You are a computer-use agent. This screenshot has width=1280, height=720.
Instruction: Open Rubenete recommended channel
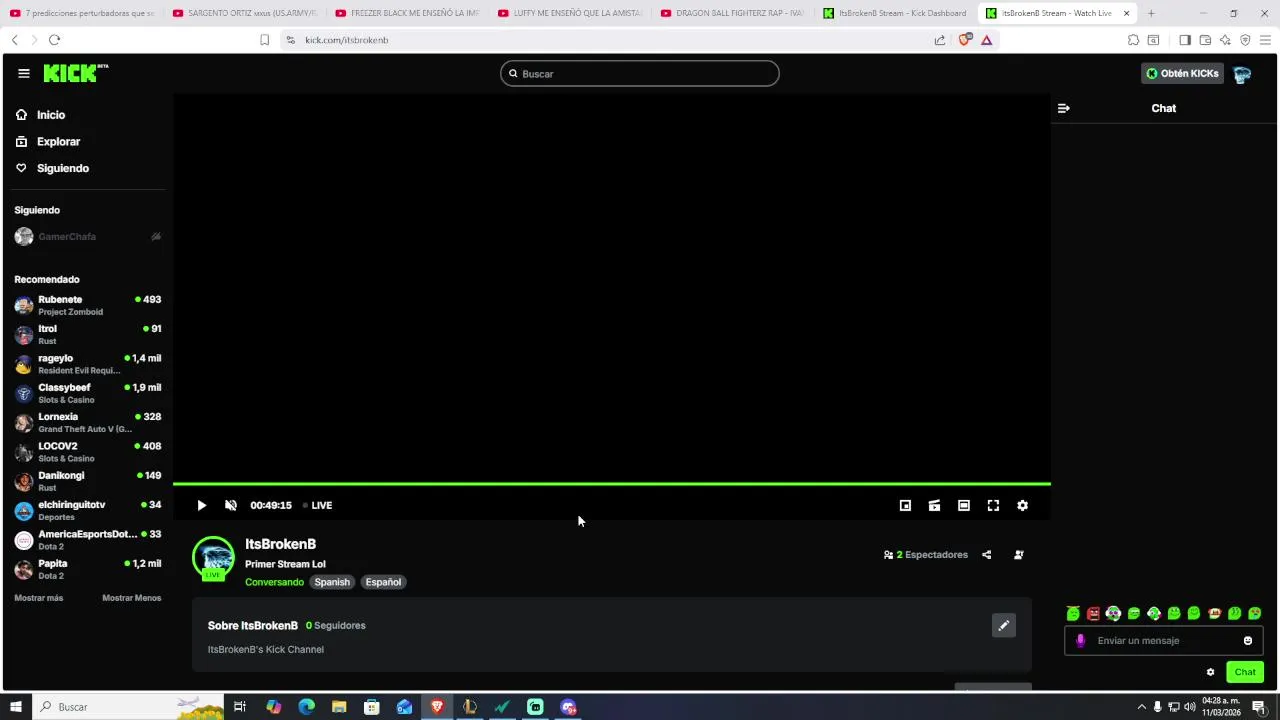coord(88,305)
